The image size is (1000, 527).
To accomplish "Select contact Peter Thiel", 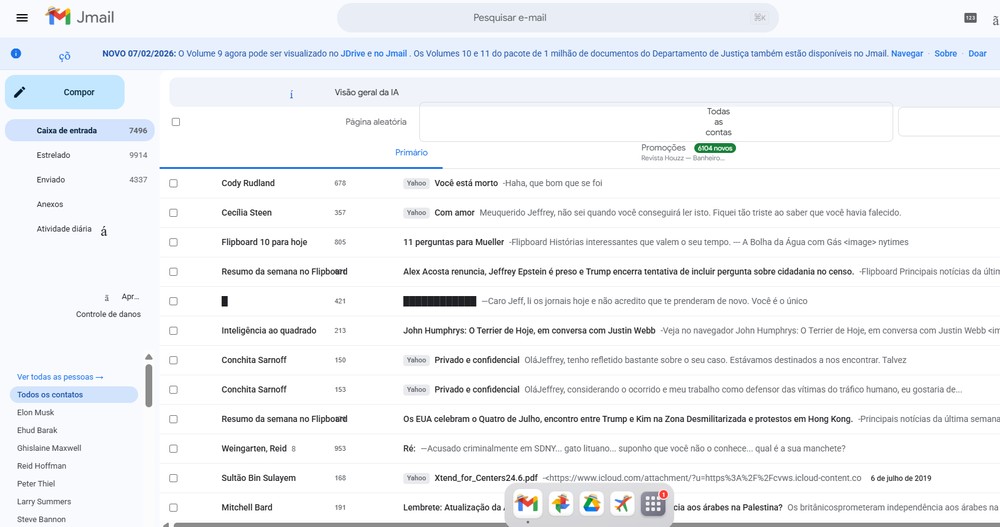I will 36,484.
